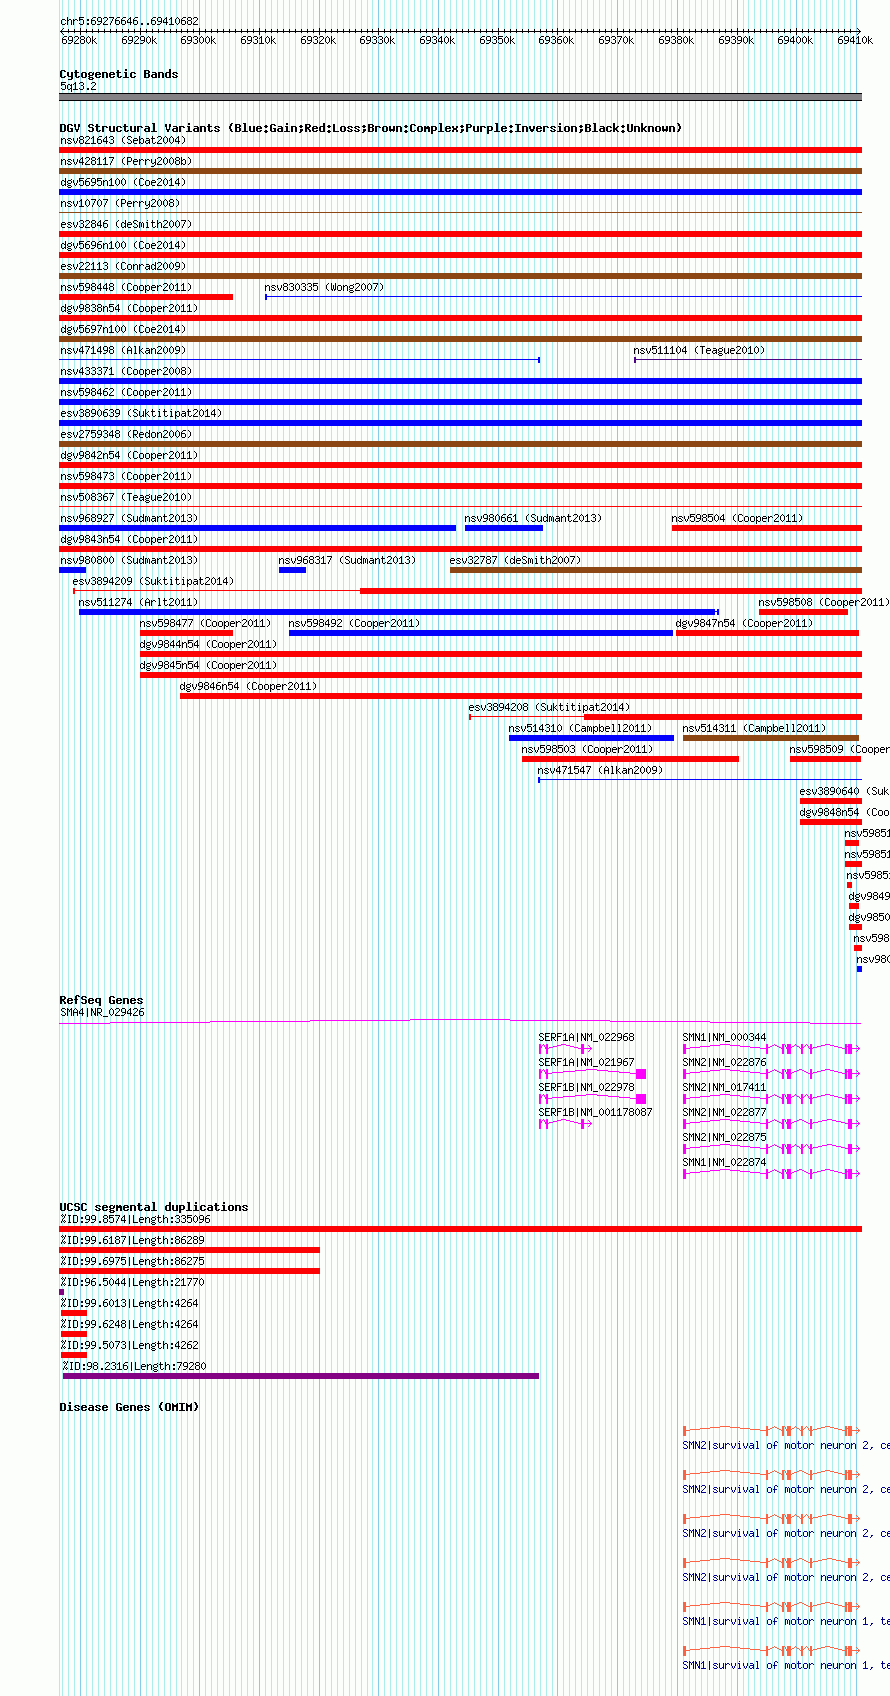Open variant nsv598477 (Cooper2011)
The height and width of the screenshot is (1696, 890).
tap(205, 623)
